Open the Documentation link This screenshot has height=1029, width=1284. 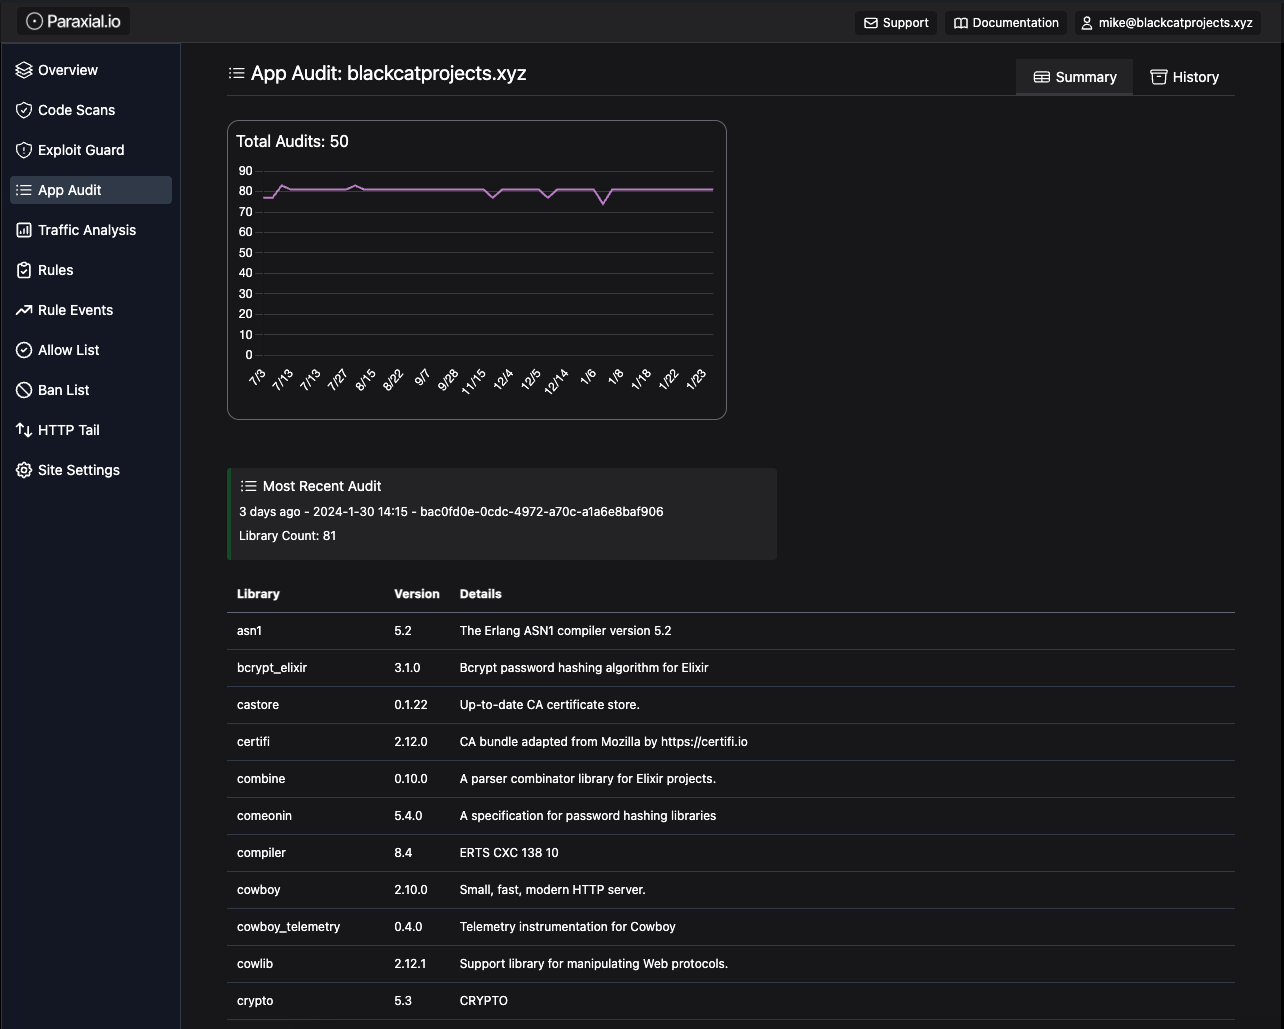click(1006, 23)
